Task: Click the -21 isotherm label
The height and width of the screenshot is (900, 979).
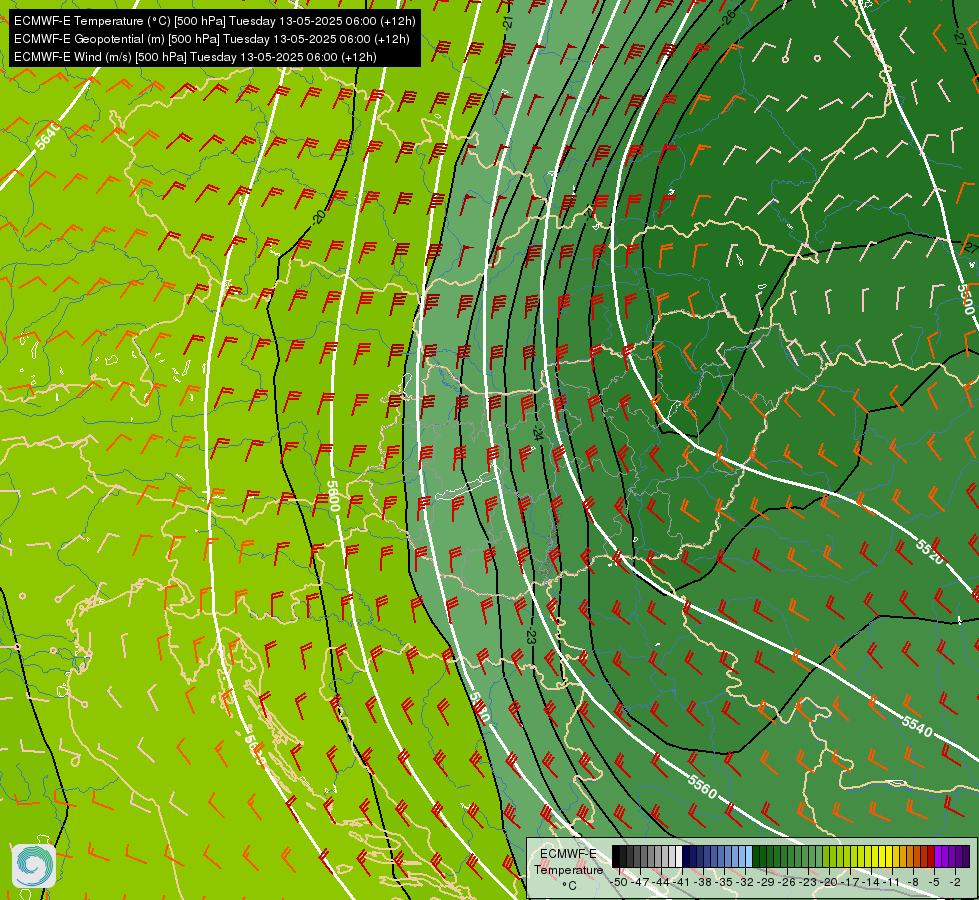Action: 508,22
